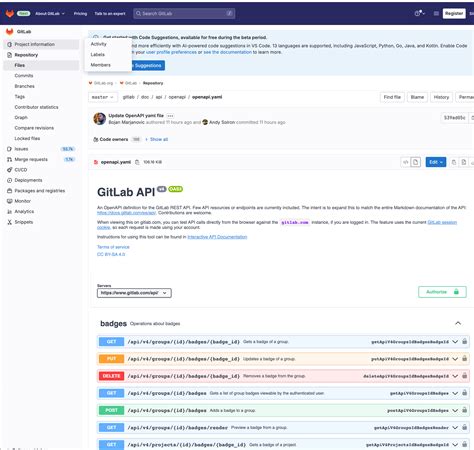Click the Project information sidebar icon

9,44
